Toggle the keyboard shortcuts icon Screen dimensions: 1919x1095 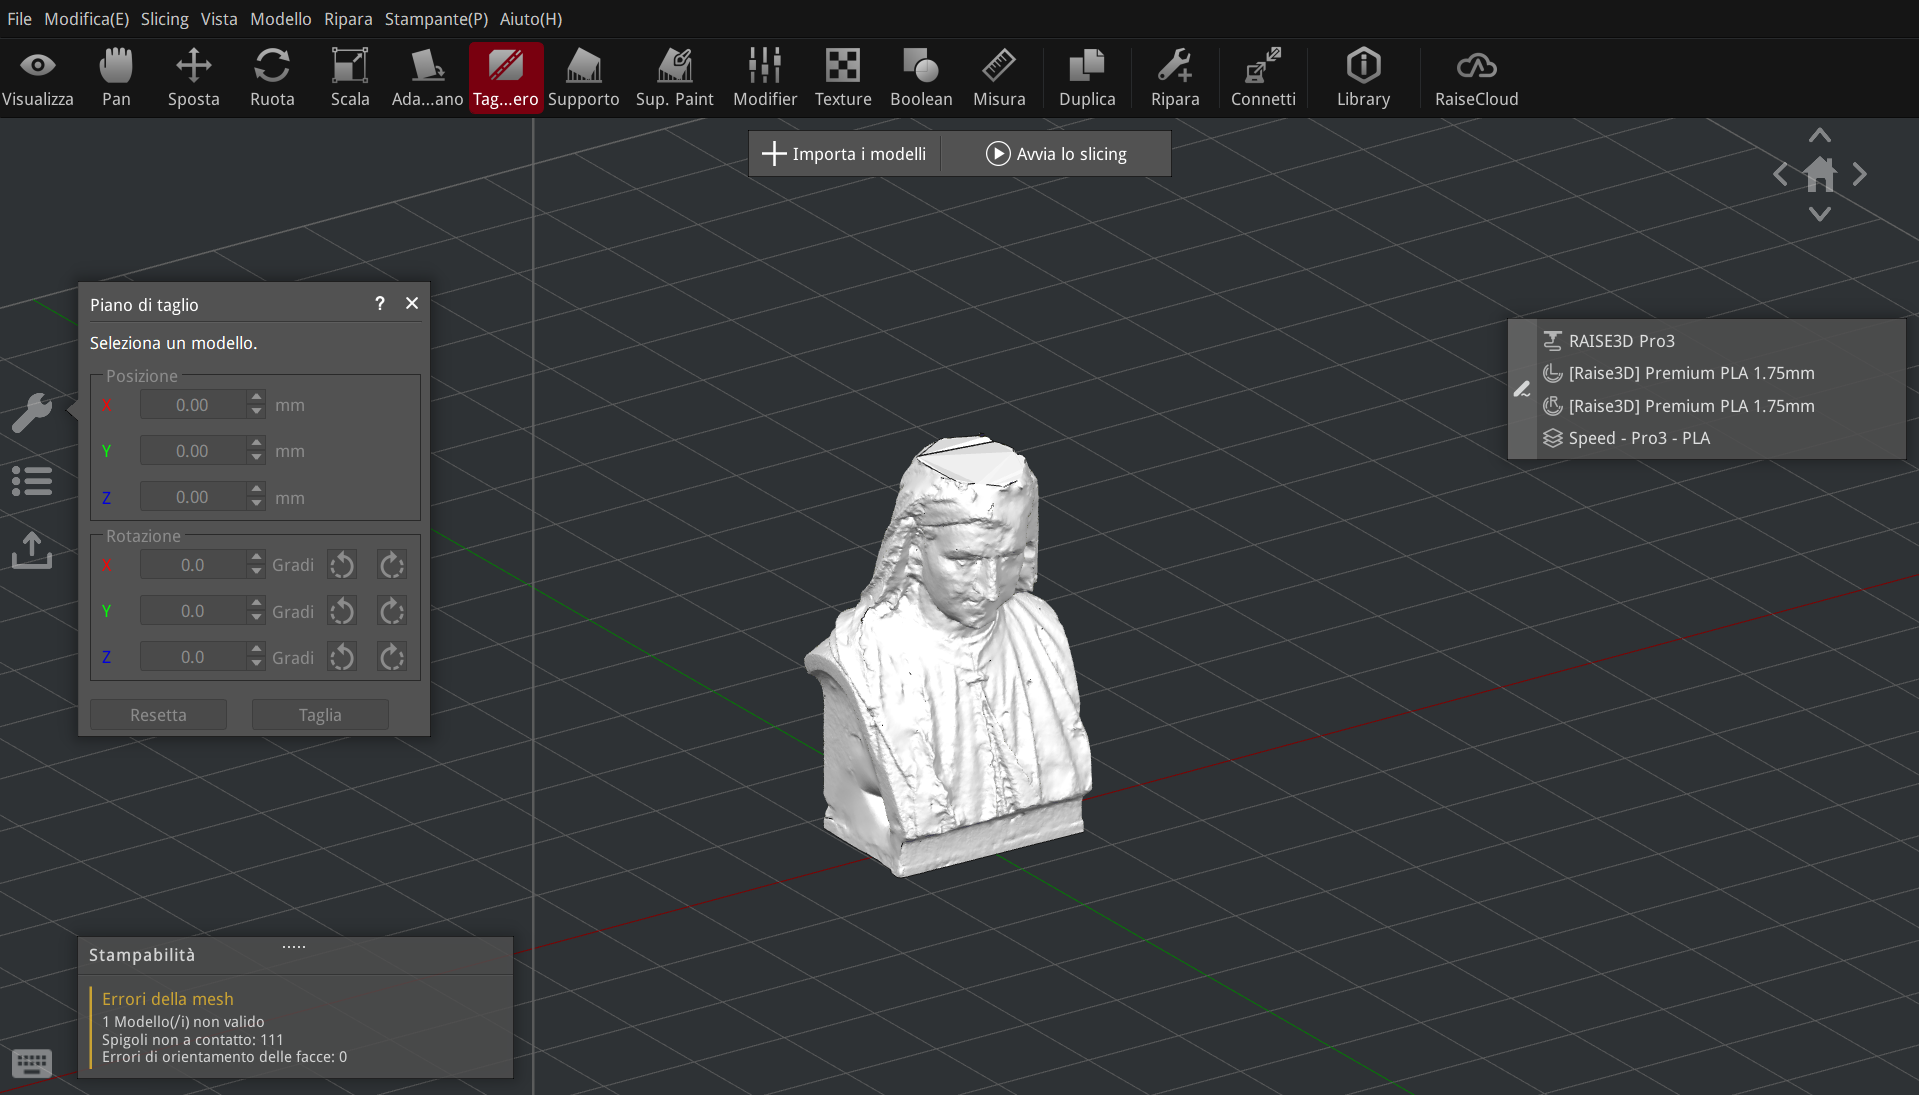(x=32, y=1062)
